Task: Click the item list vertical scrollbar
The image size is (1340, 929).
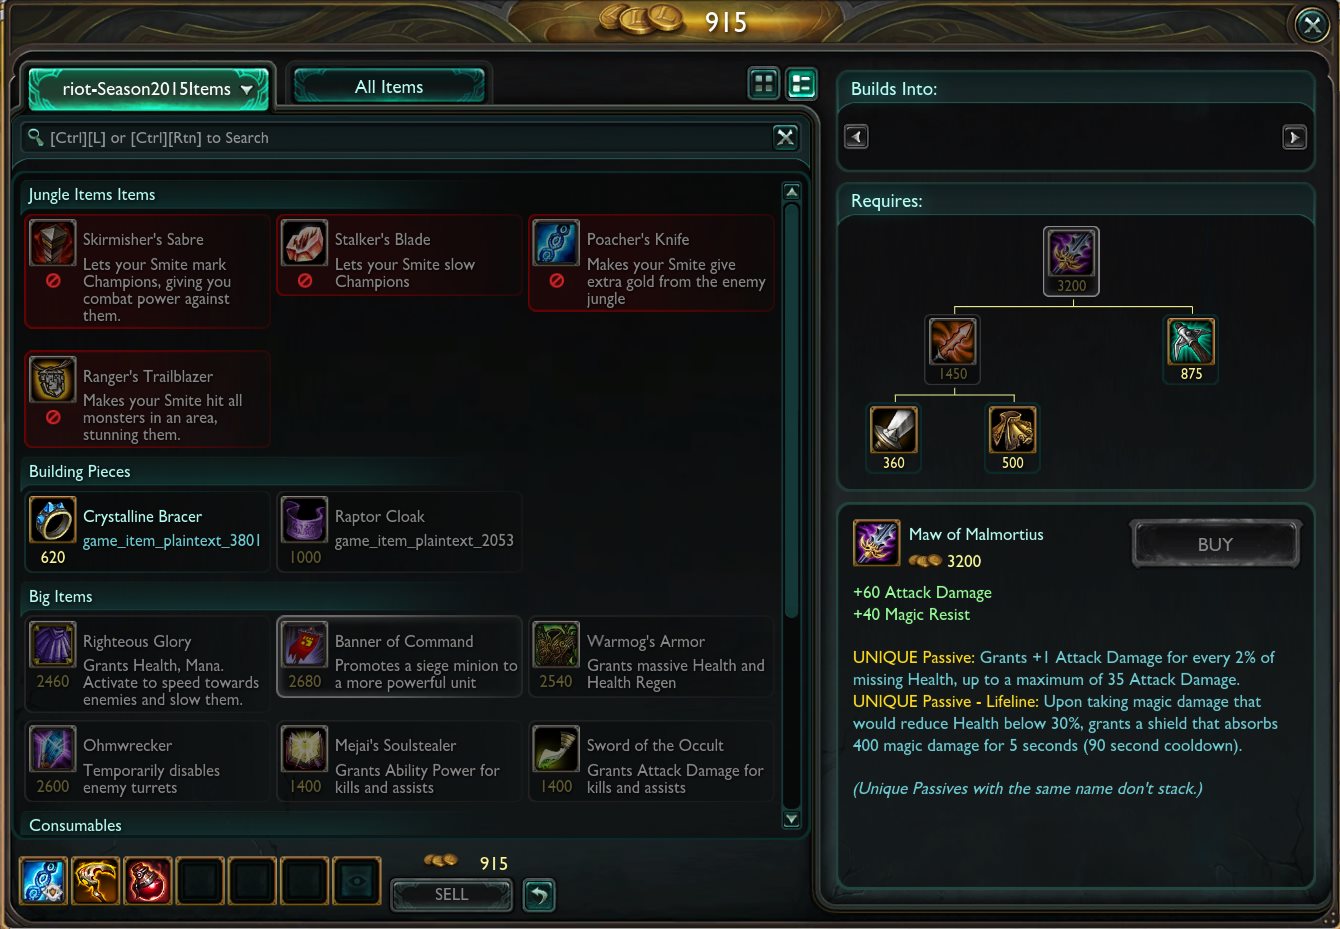Action: pos(792,410)
